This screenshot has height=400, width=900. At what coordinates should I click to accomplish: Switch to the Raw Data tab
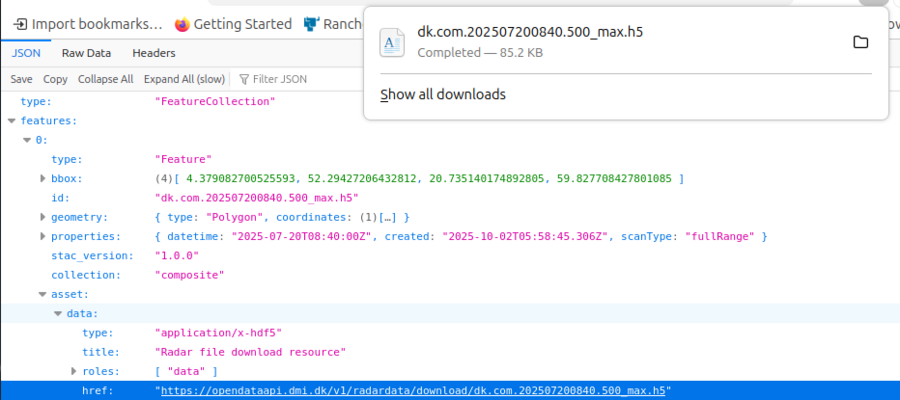coord(86,53)
